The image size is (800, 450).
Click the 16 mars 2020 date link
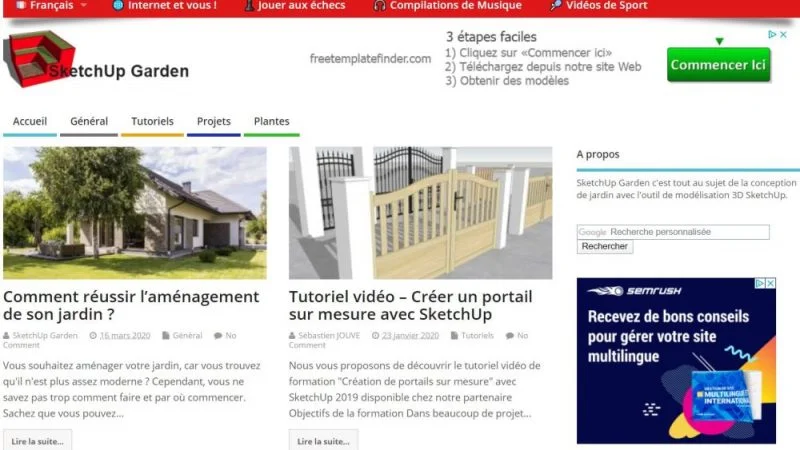(125, 335)
